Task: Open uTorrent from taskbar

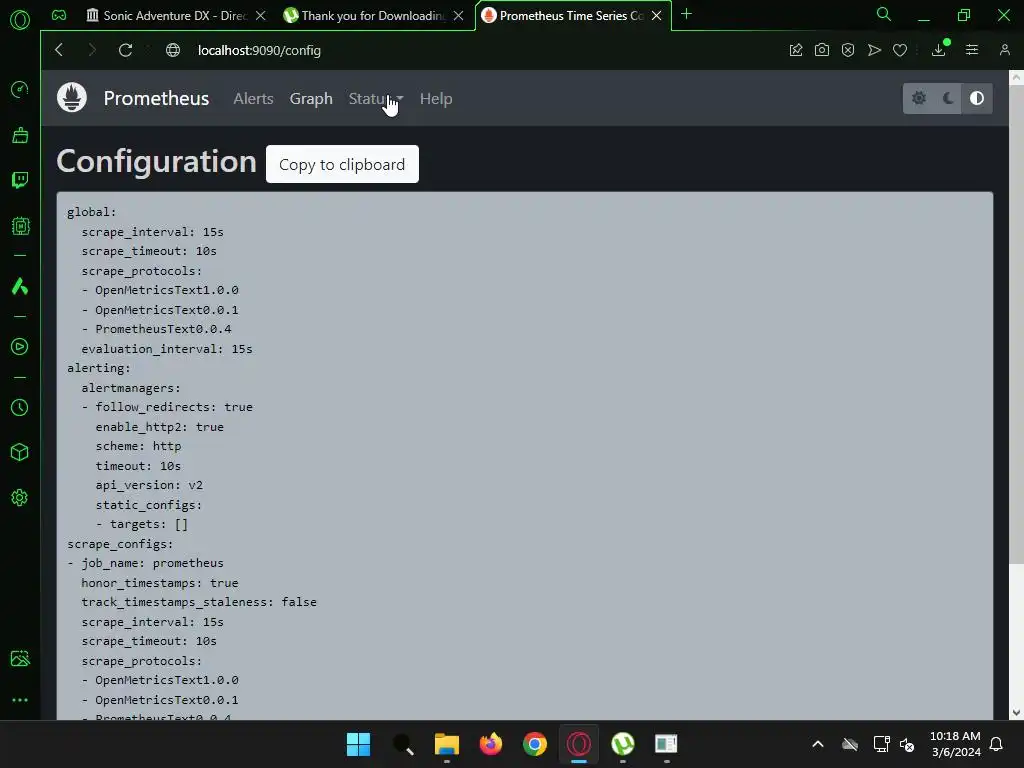Action: [x=622, y=744]
